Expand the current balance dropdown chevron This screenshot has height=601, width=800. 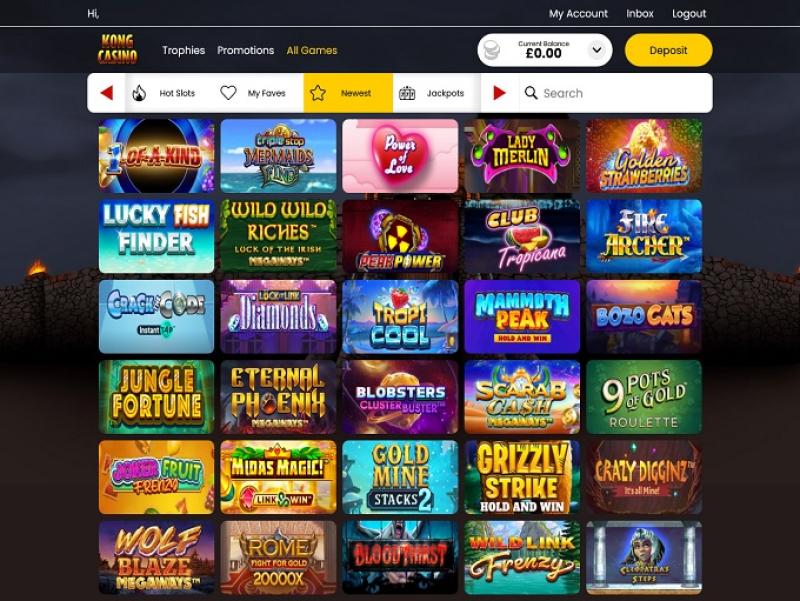coord(596,50)
